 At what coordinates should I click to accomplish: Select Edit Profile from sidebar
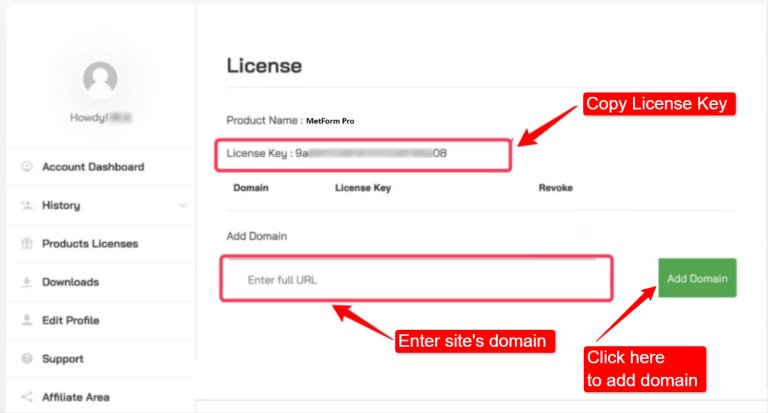[x=70, y=320]
